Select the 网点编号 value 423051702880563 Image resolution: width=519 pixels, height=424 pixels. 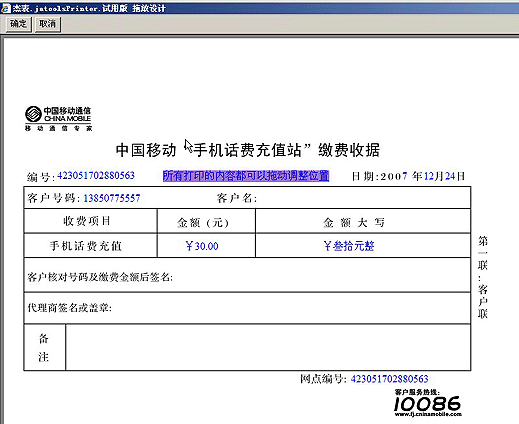(389, 379)
